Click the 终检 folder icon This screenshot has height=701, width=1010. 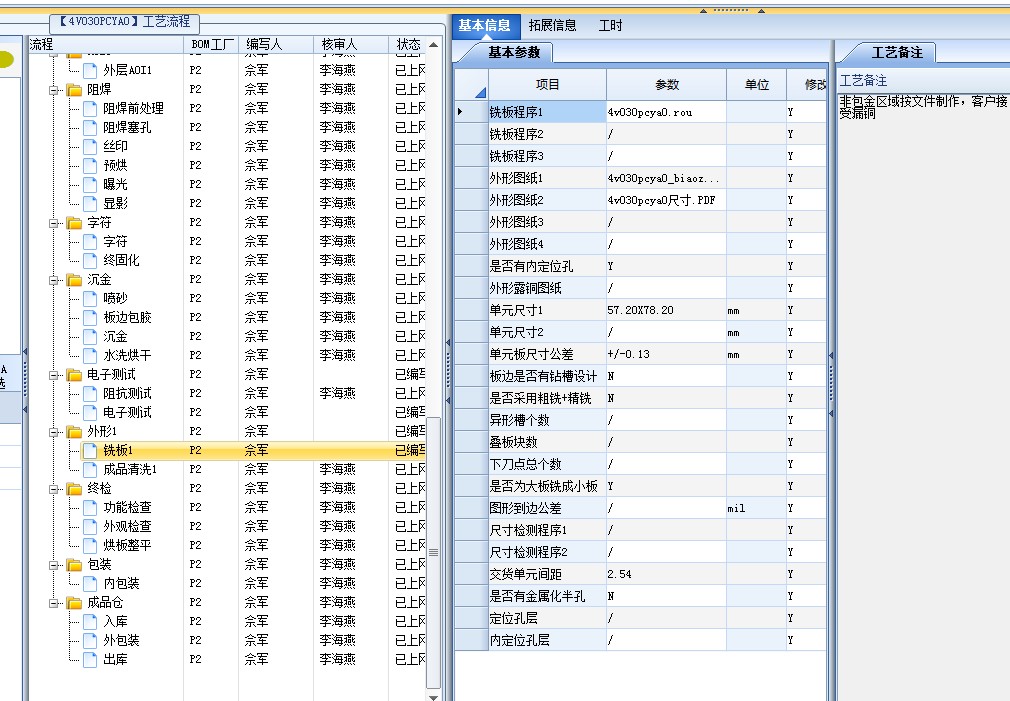[74, 489]
